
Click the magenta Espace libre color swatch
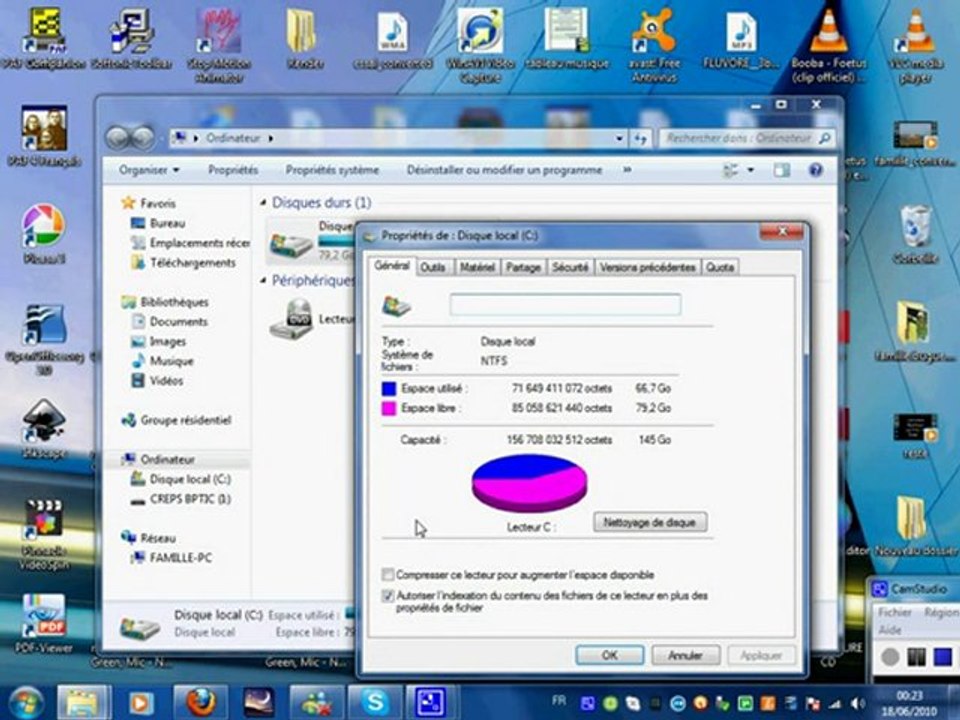tap(389, 408)
